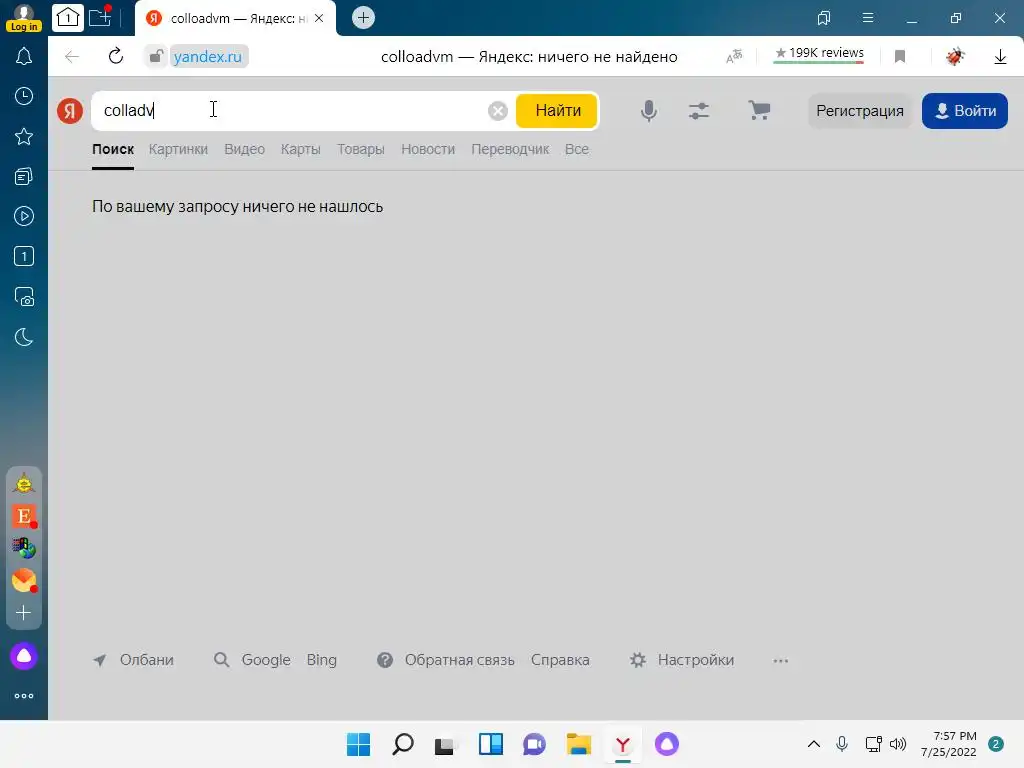
Task: Click the Регистрация button
Action: 860,111
